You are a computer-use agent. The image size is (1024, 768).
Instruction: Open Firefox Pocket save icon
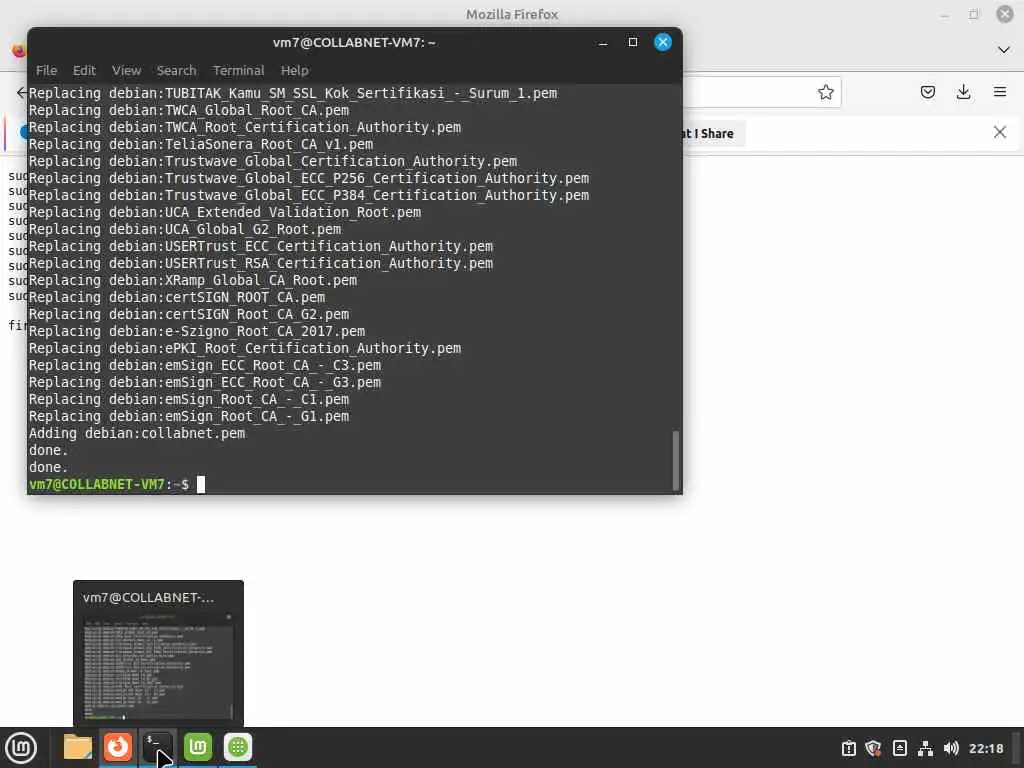(x=927, y=92)
